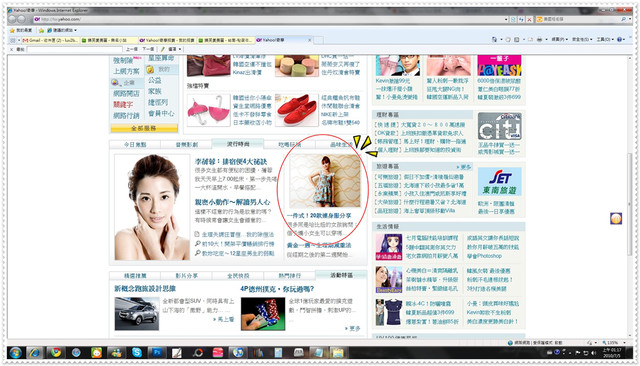Open Skype from the taskbar
The height and width of the screenshot is (366, 640).
tap(137, 353)
